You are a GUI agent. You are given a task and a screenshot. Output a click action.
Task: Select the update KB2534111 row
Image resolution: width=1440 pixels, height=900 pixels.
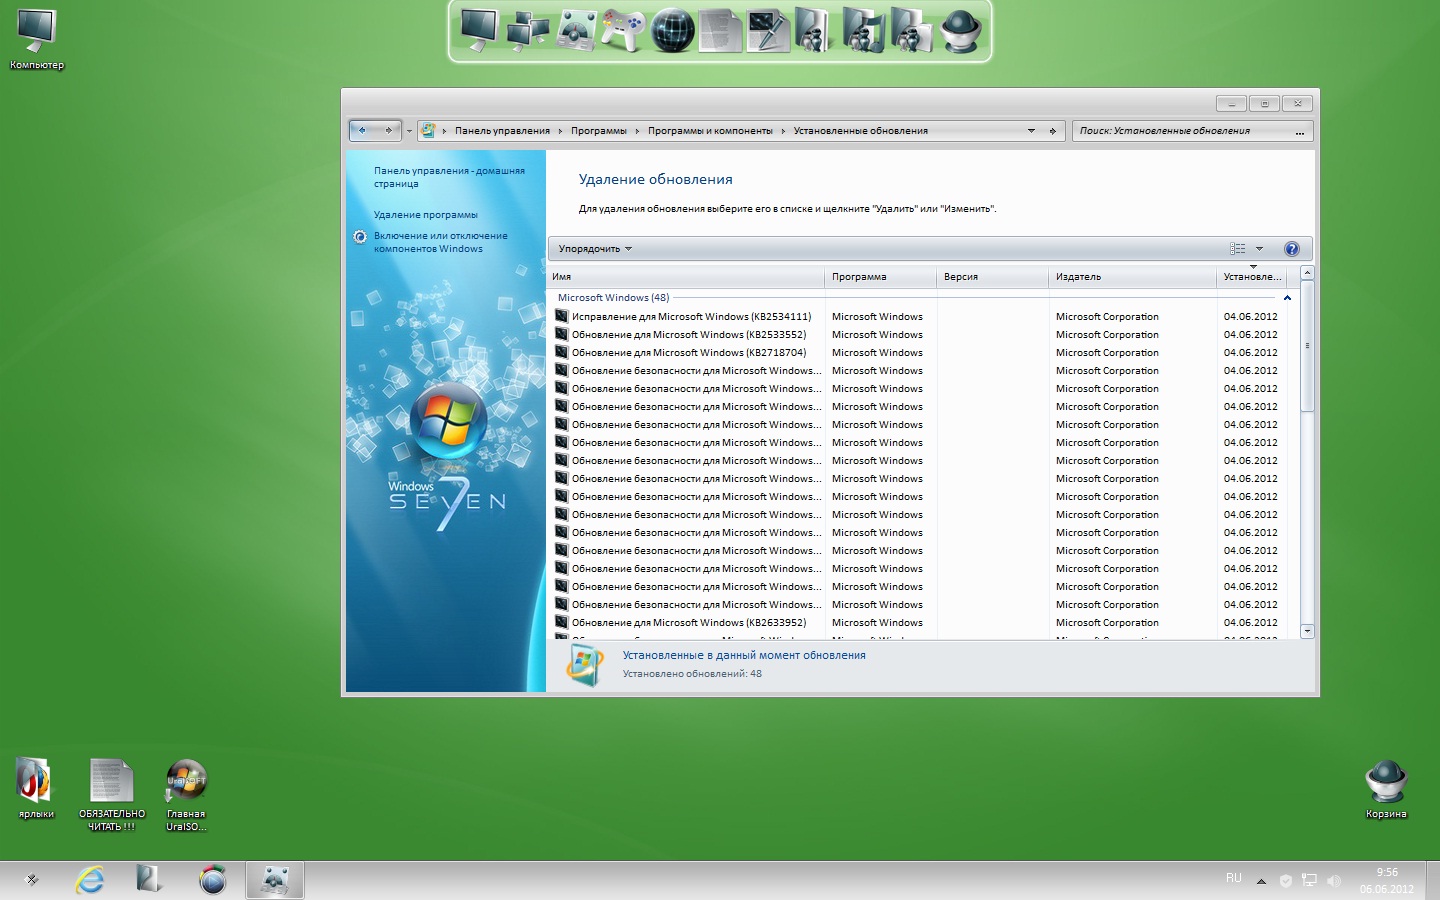tap(919, 316)
